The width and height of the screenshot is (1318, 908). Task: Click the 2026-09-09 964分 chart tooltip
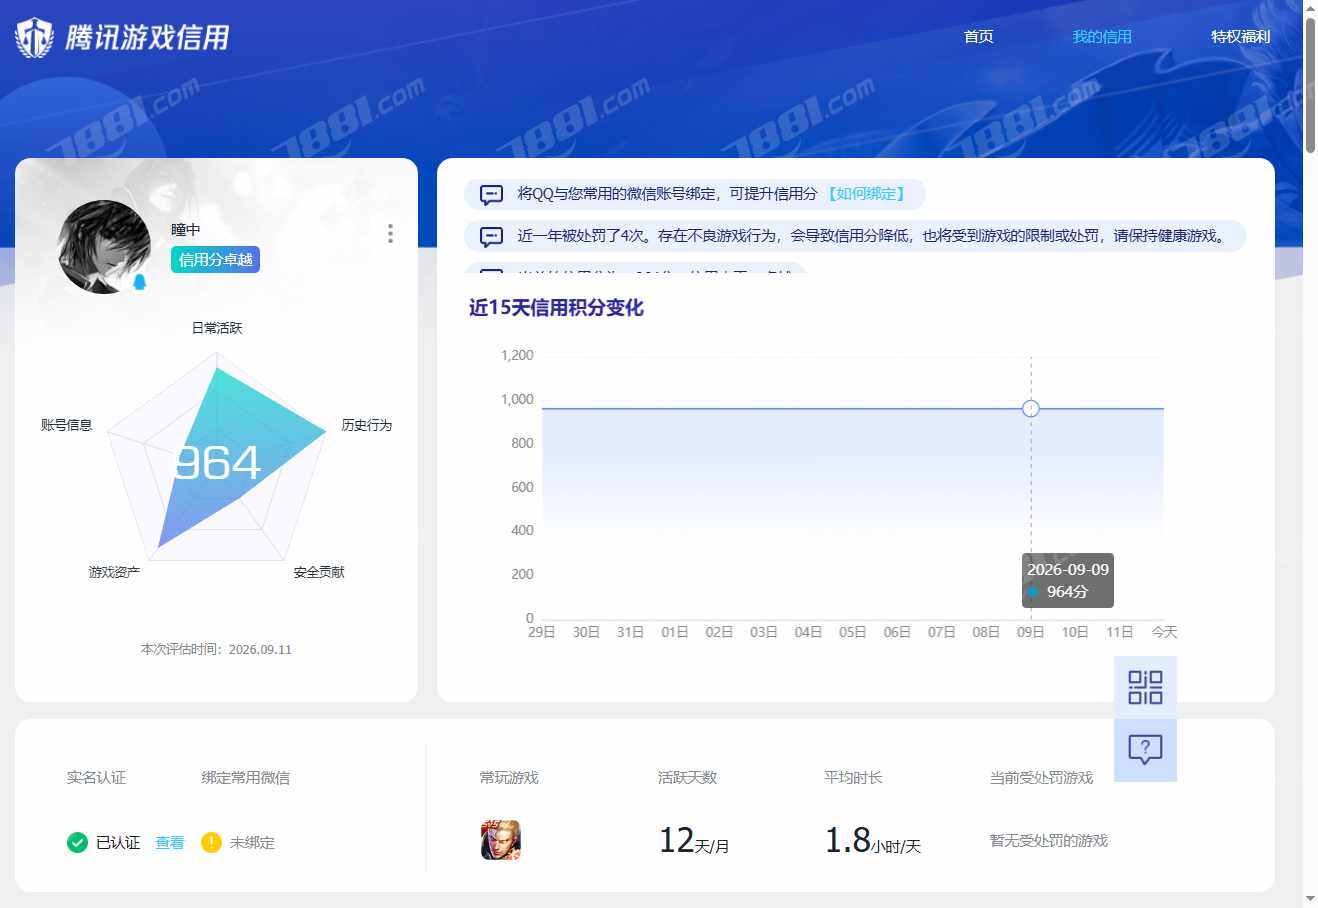tap(1068, 580)
